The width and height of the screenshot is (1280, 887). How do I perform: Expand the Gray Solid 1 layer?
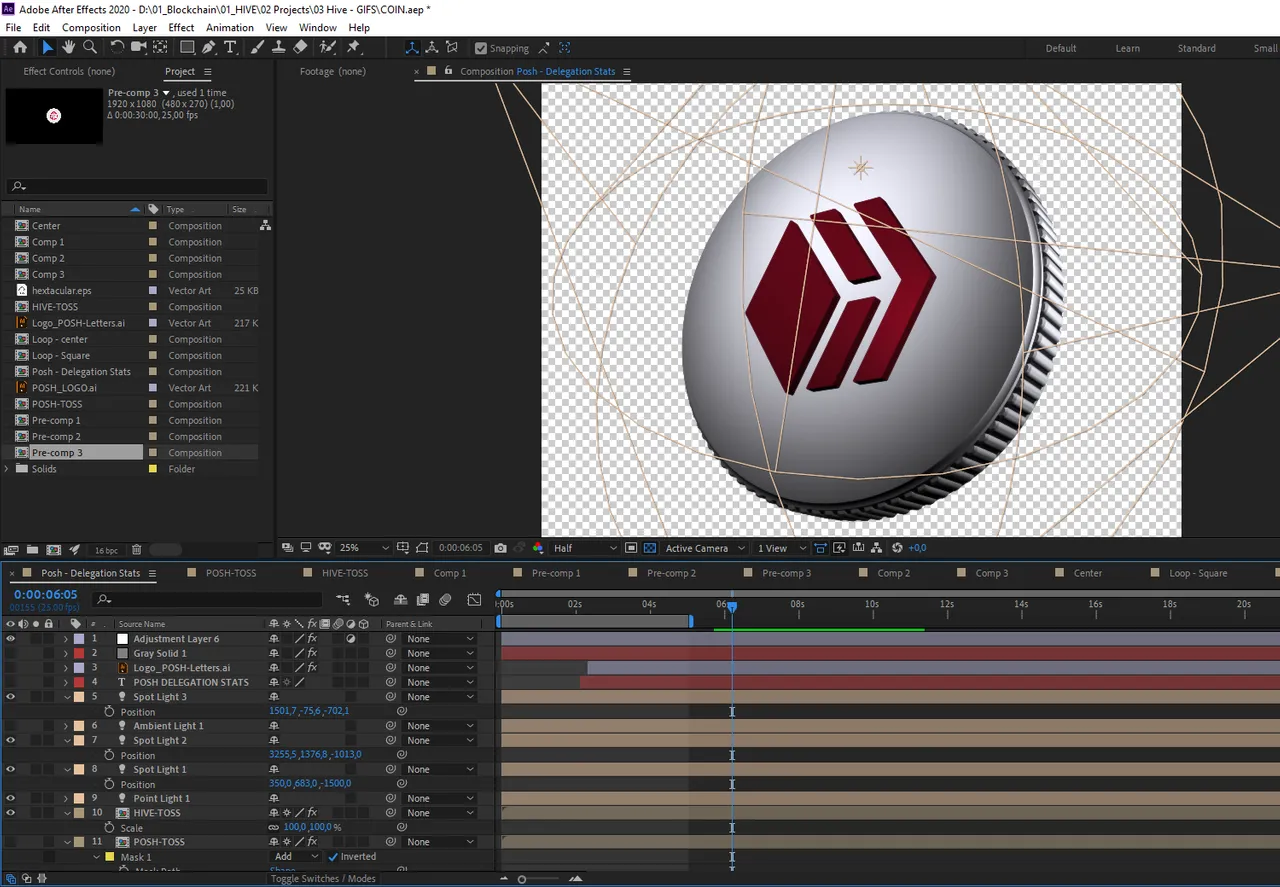66,654
